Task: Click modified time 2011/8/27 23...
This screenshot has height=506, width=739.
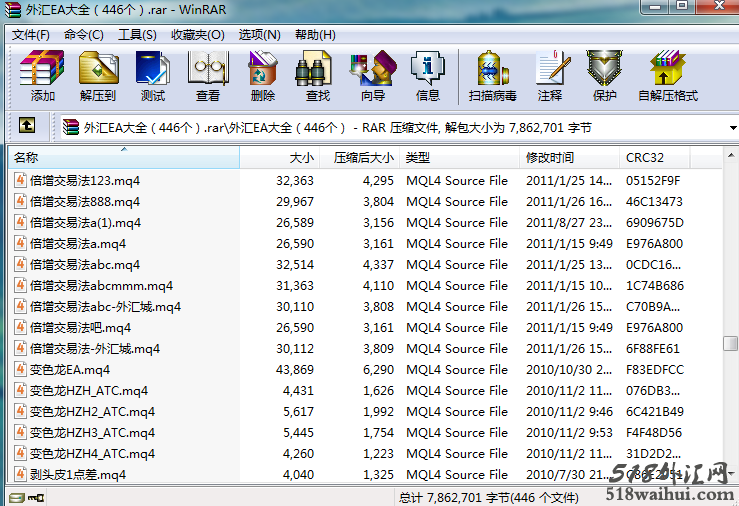Action: [x=569, y=223]
